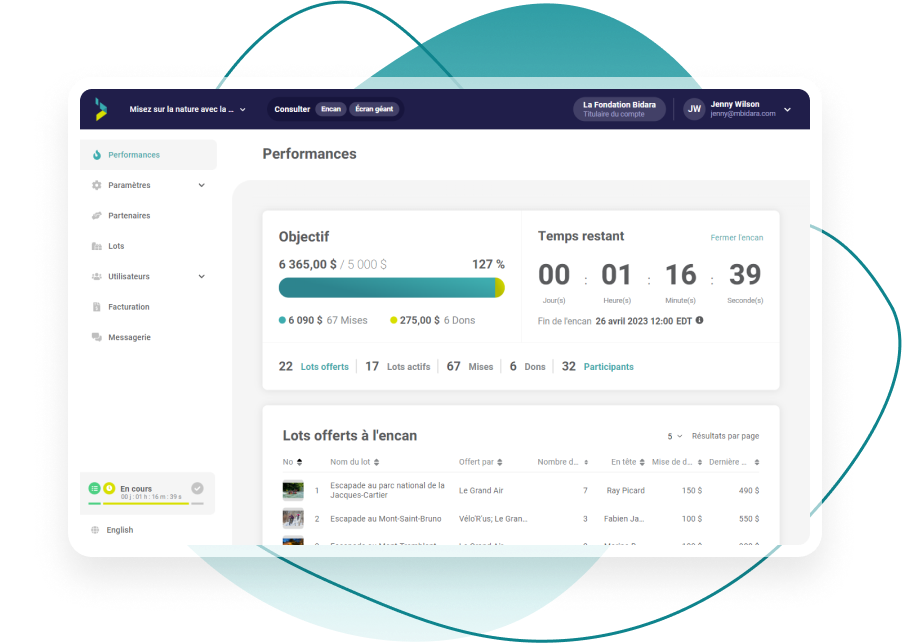This screenshot has width=909, height=644.
Task: Open the Participants link
Action: pyautogui.click(x=609, y=367)
